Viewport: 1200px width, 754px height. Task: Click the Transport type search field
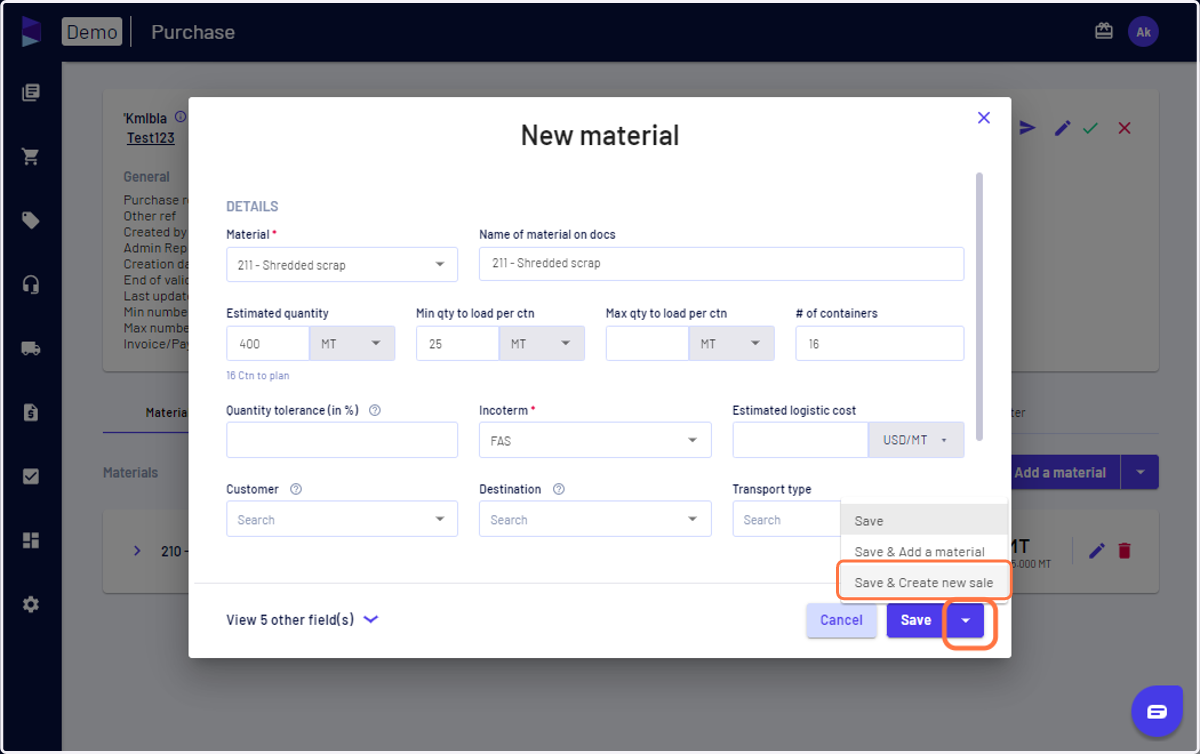[786, 519]
